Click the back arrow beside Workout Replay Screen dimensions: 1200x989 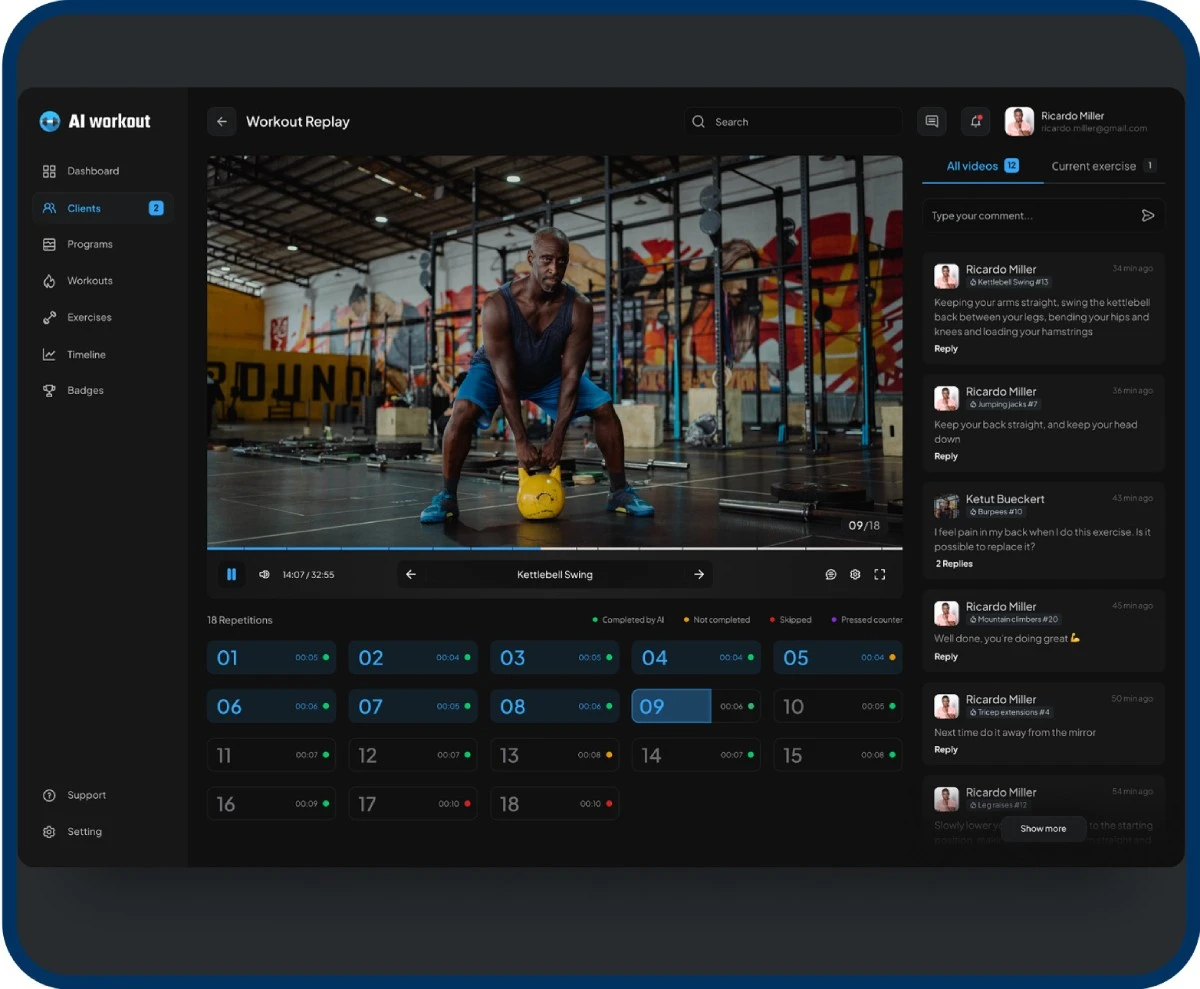(x=221, y=122)
